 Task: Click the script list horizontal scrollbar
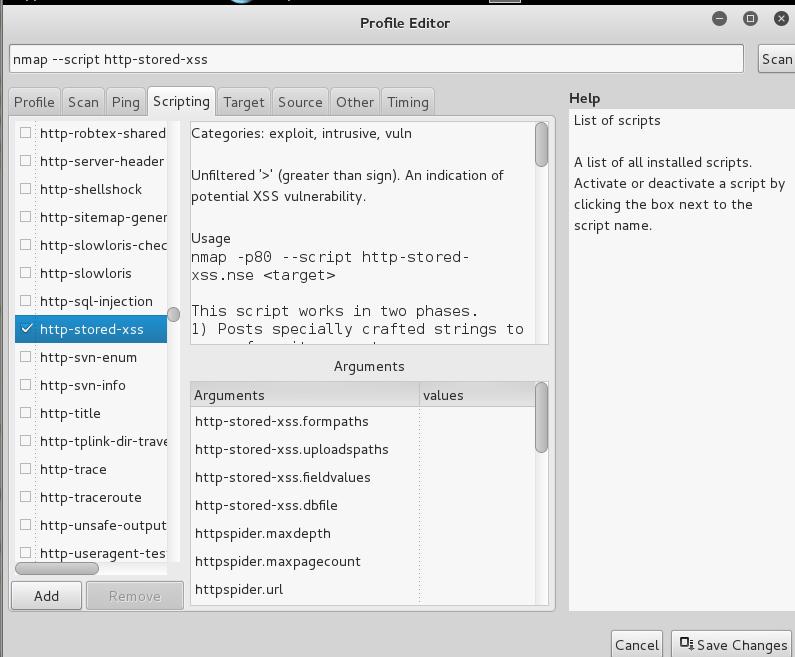(57, 568)
